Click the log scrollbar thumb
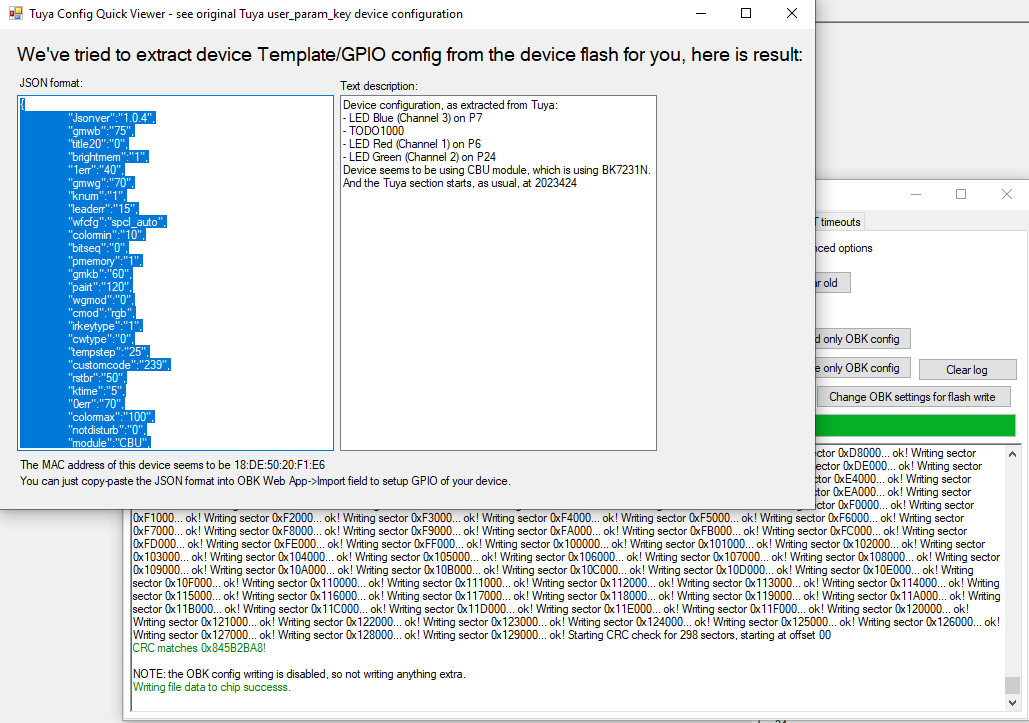This screenshot has width=1029, height=723. point(1012,686)
